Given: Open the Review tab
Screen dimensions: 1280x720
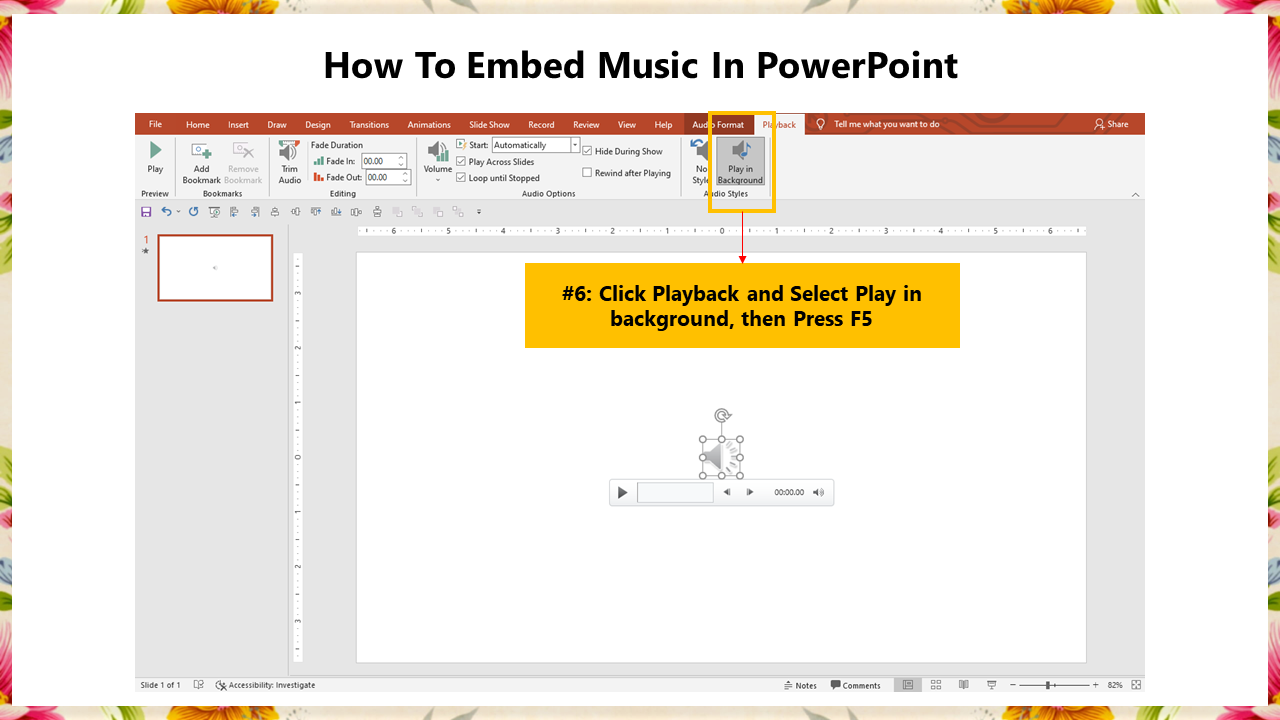Looking at the screenshot, I should pos(586,125).
